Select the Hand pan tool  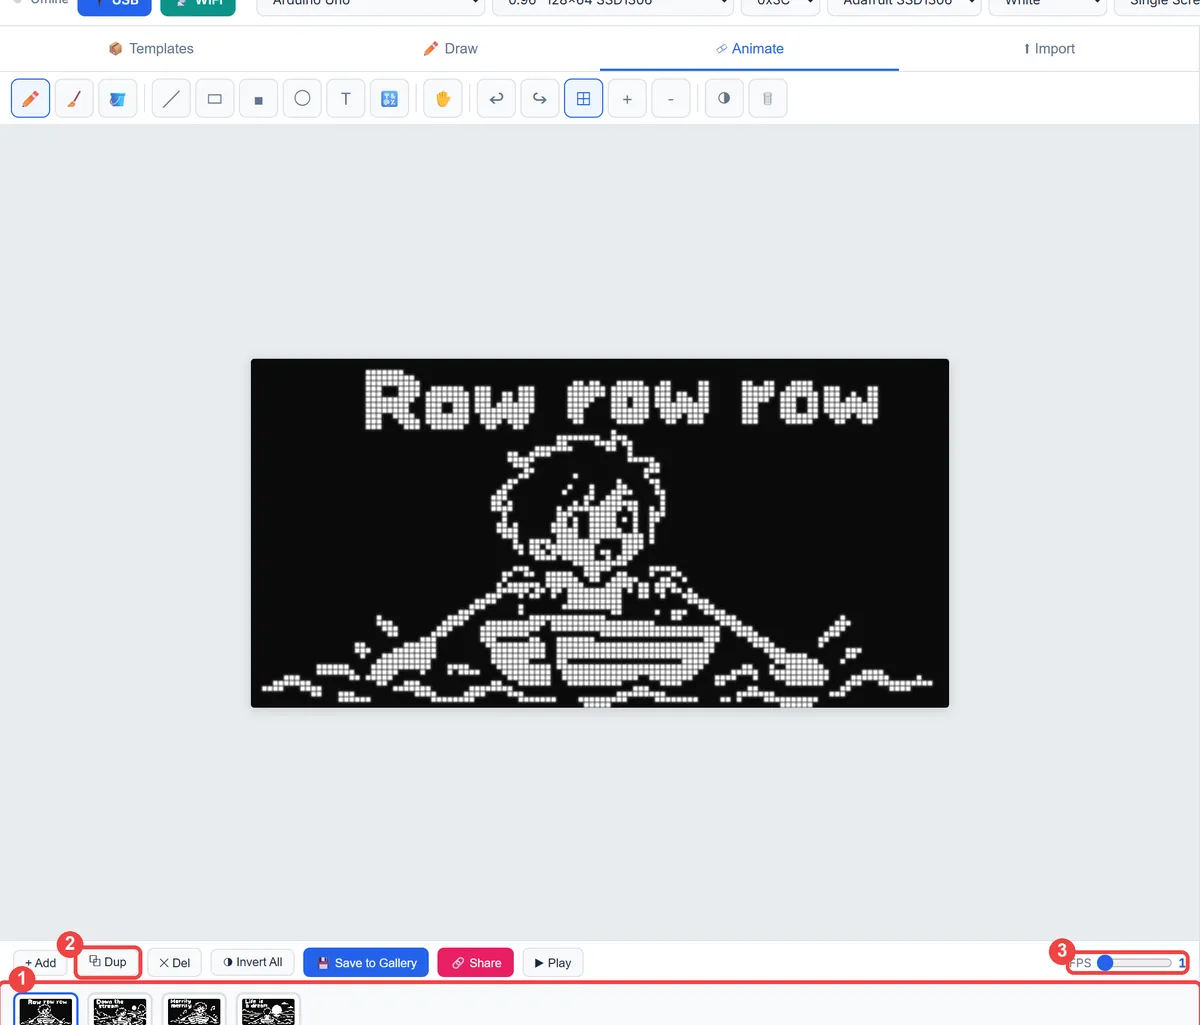click(x=443, y=99)
